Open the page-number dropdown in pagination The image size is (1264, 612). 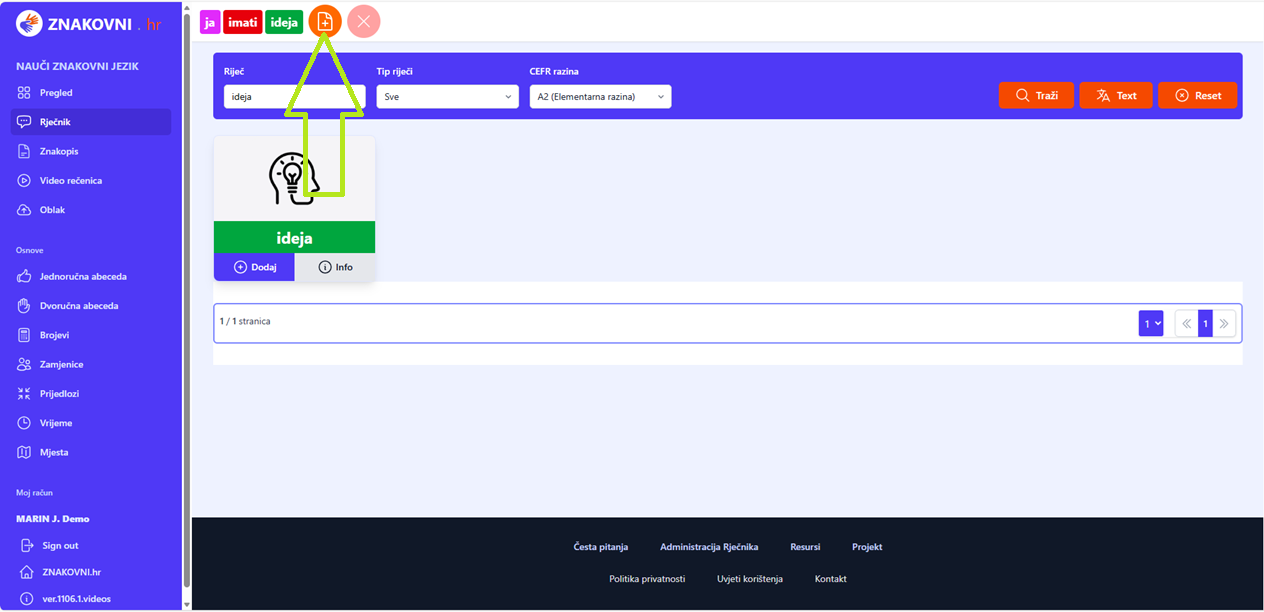pos(1151,323)
